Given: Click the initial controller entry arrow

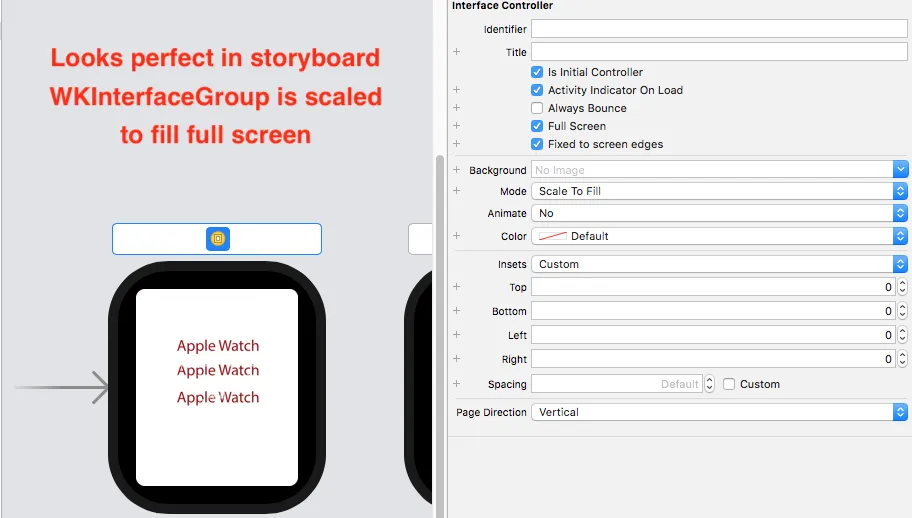Looking at the screenshot, I should point(62,387).
